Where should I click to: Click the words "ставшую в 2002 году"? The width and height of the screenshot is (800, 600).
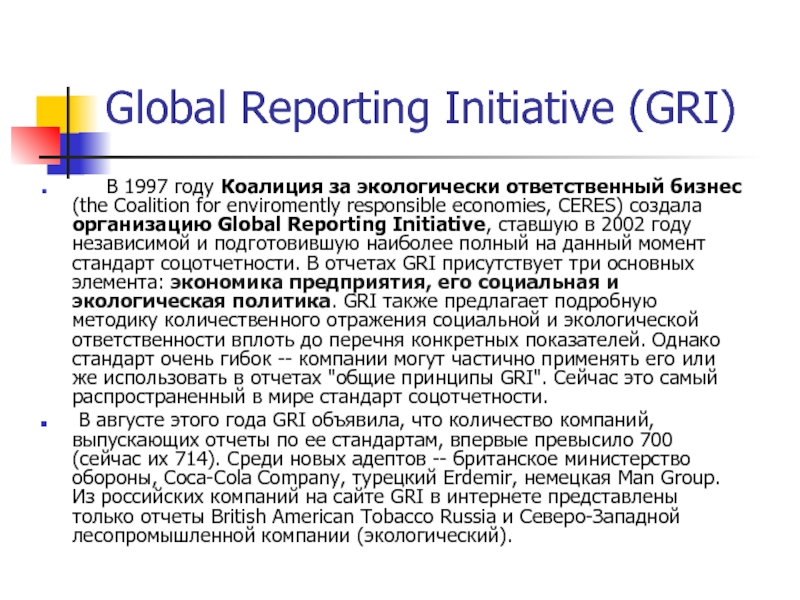click(x=594, y=225)
